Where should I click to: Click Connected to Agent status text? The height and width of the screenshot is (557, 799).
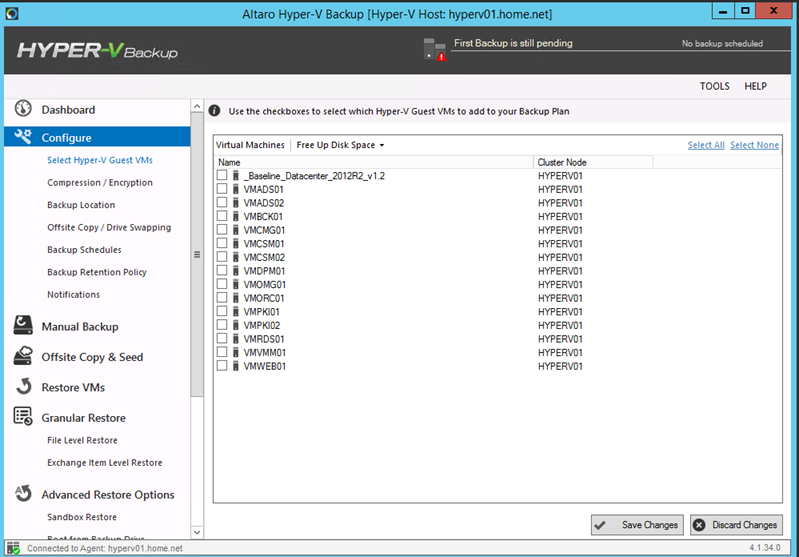tap(104, 548)
